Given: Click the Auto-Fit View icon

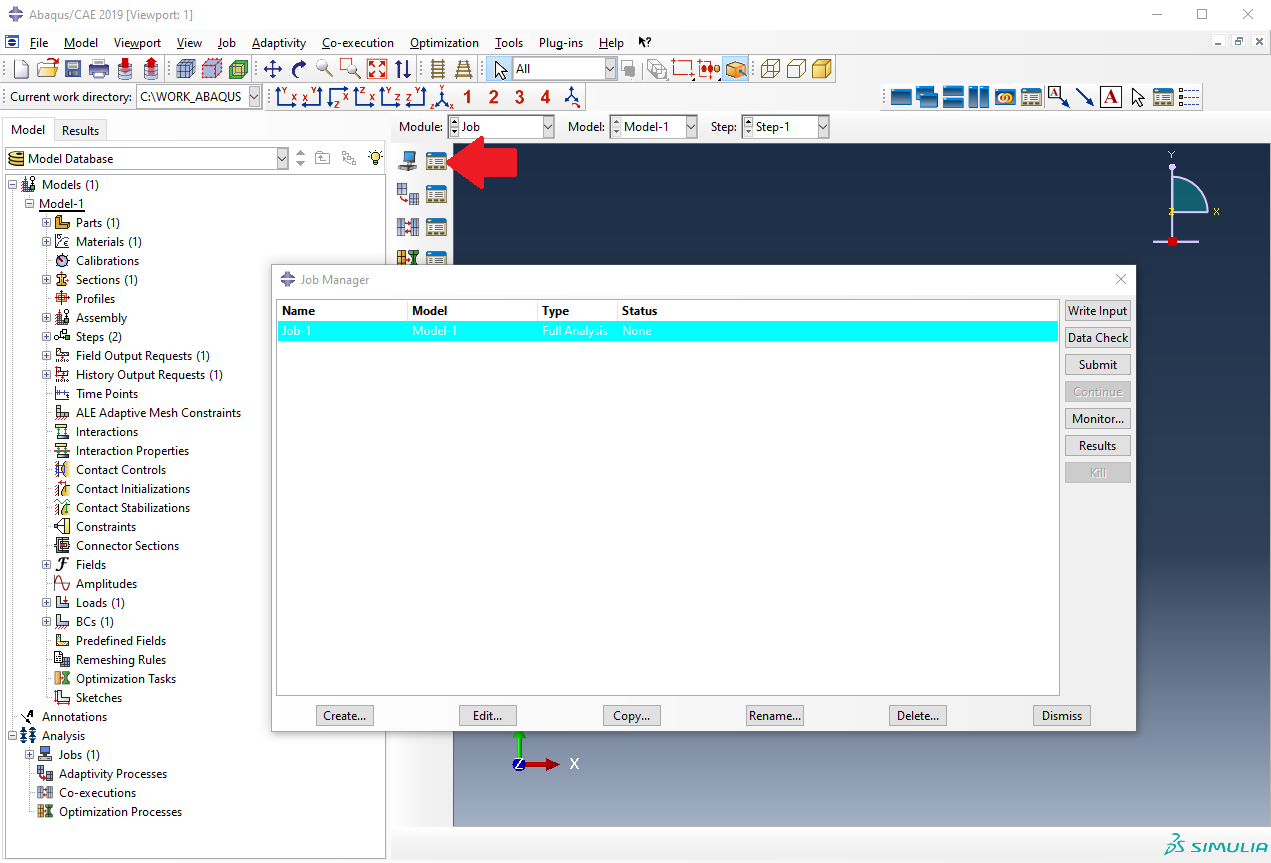Looking at the screenshot, I should coord(377,69).
